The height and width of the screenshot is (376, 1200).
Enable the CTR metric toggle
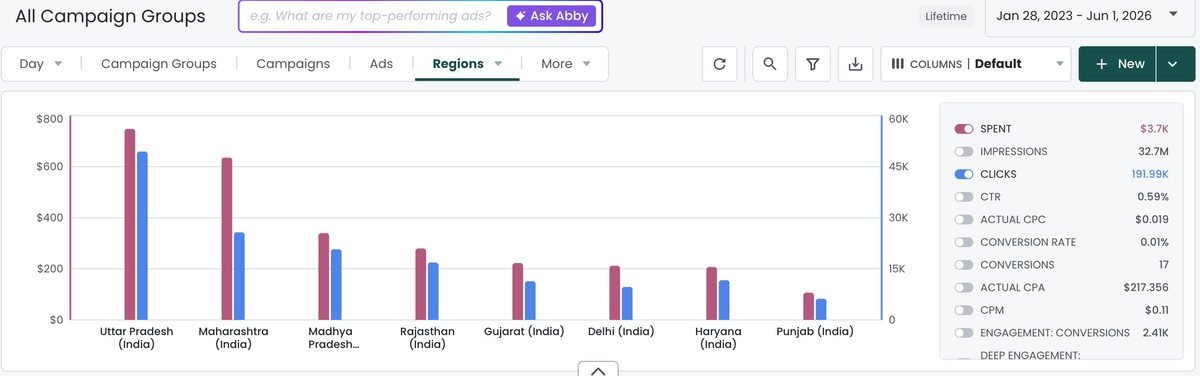point(964,197)
